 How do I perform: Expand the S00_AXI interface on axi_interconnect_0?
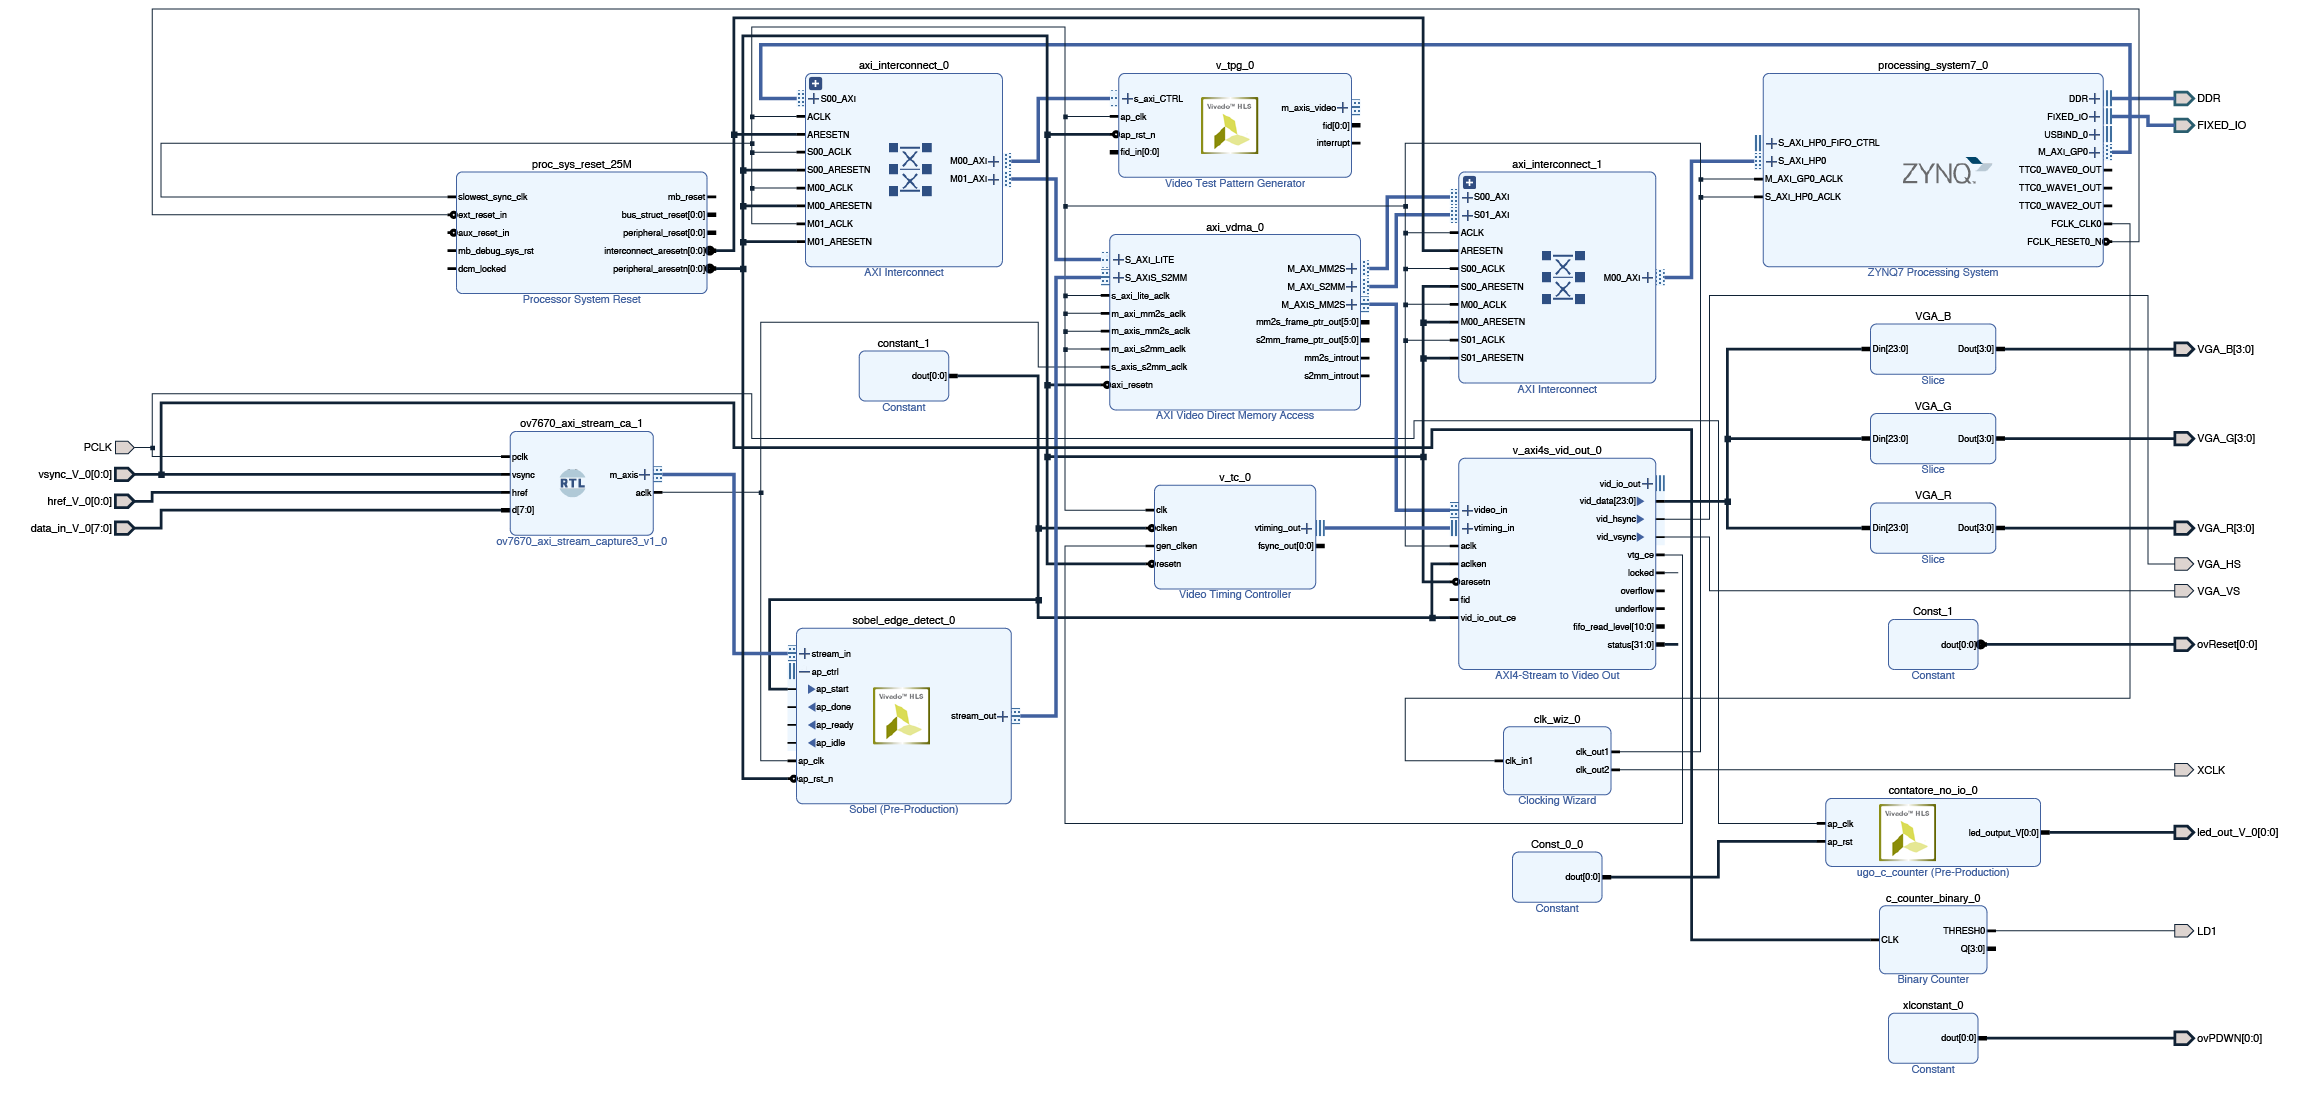tap(813, 99)
